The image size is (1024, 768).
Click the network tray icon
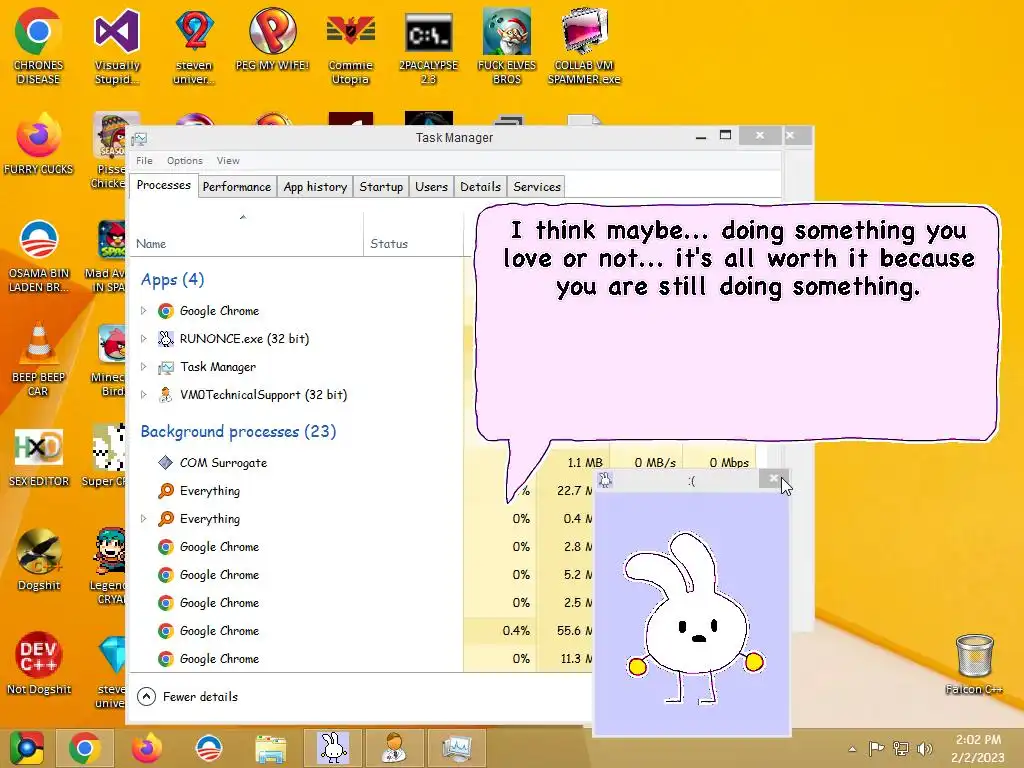(x=901, y=749)
